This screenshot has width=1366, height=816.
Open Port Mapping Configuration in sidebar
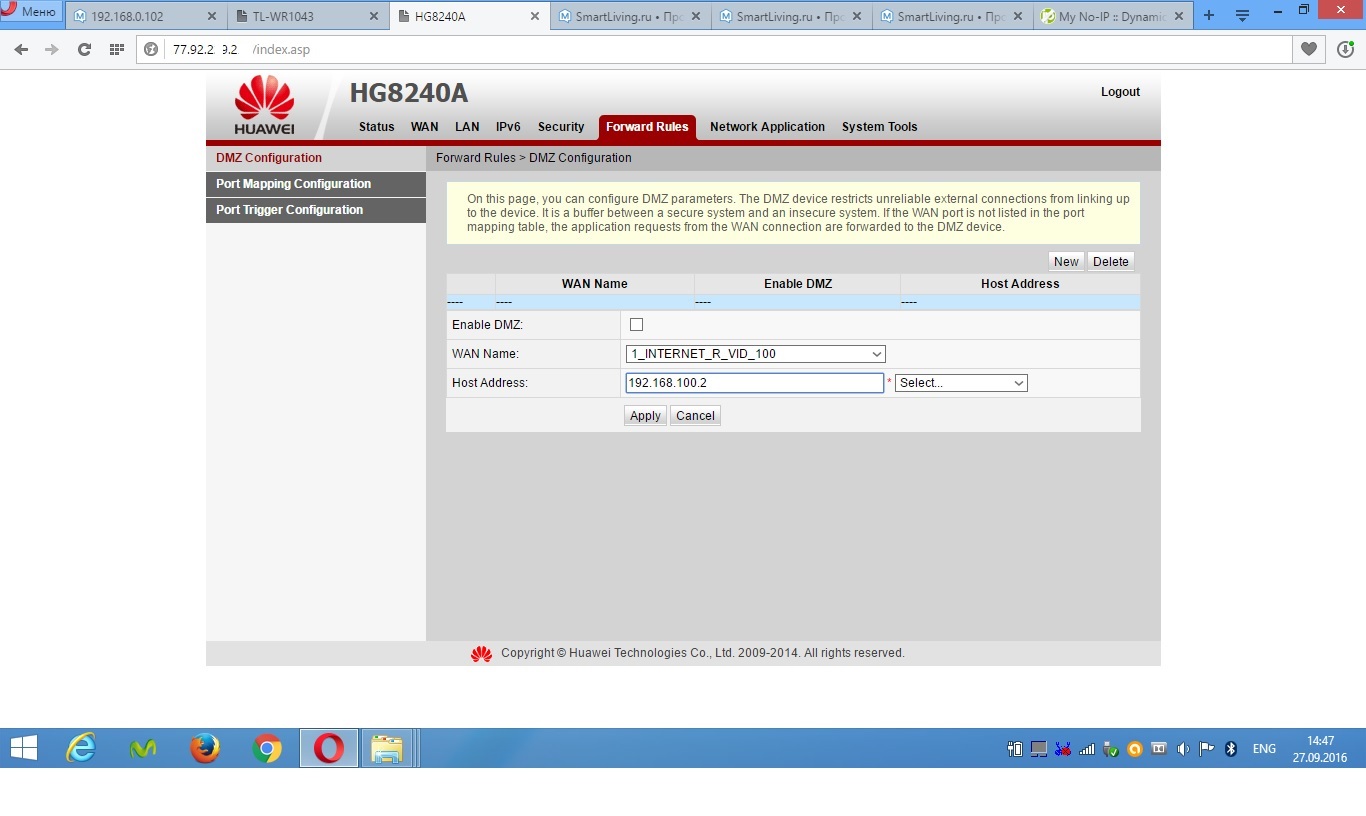click(293, 184)
